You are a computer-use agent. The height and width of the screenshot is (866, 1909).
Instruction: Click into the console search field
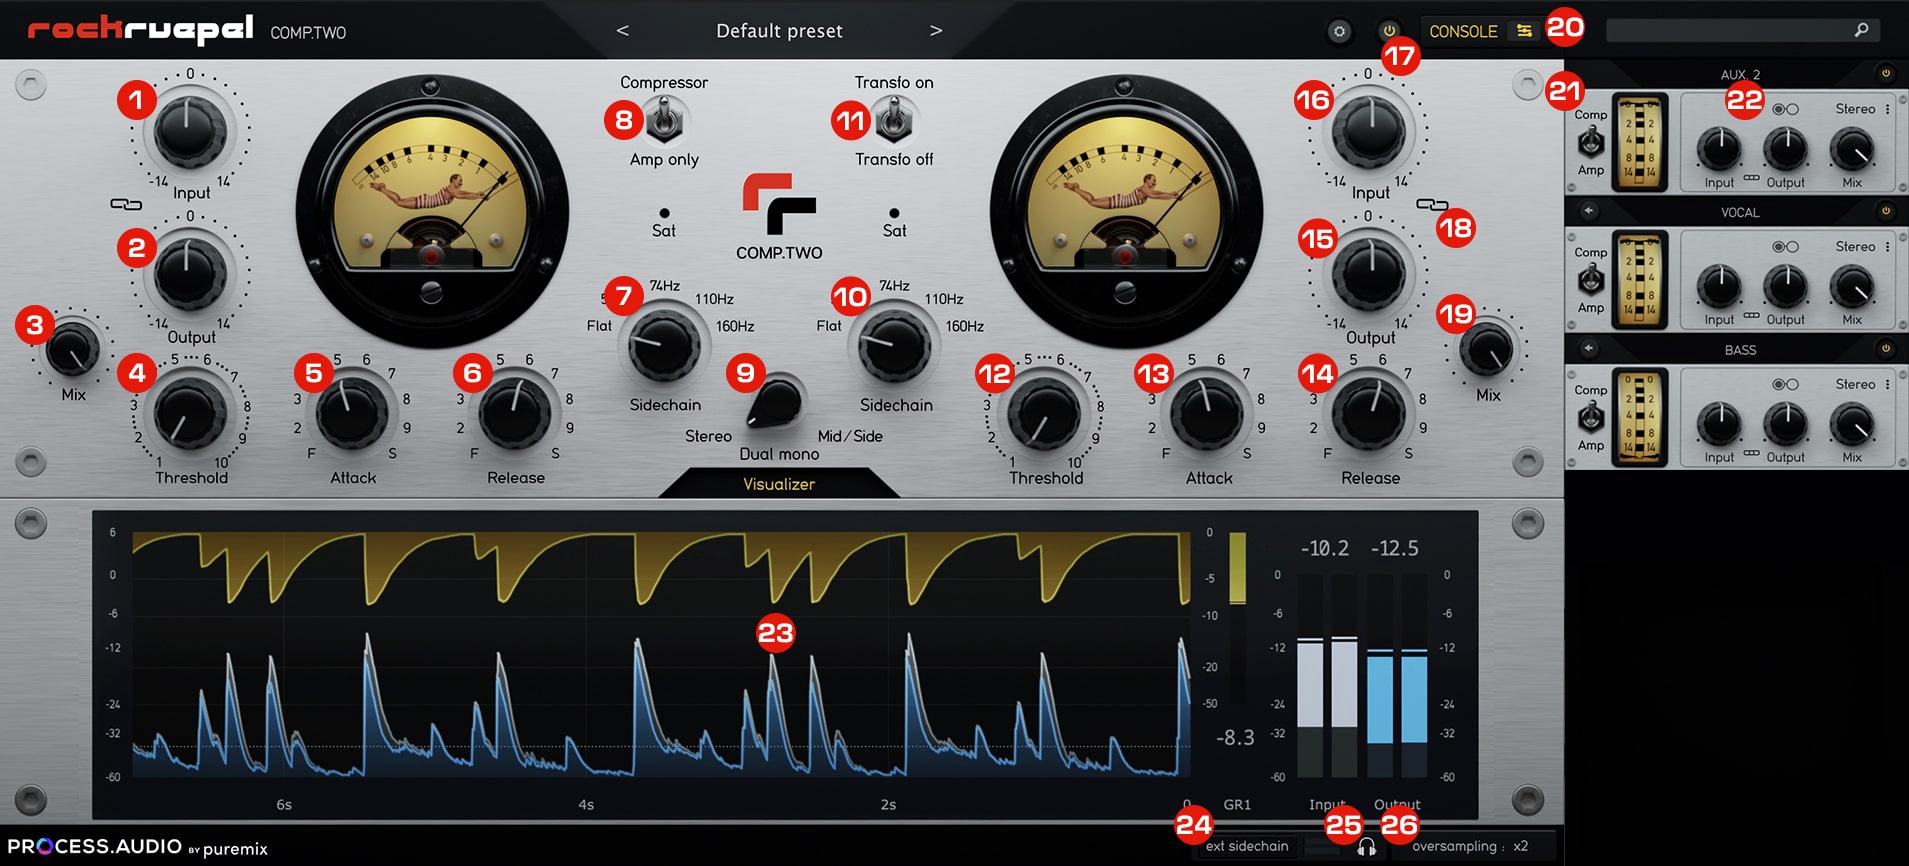click(x=1742, y=30)
